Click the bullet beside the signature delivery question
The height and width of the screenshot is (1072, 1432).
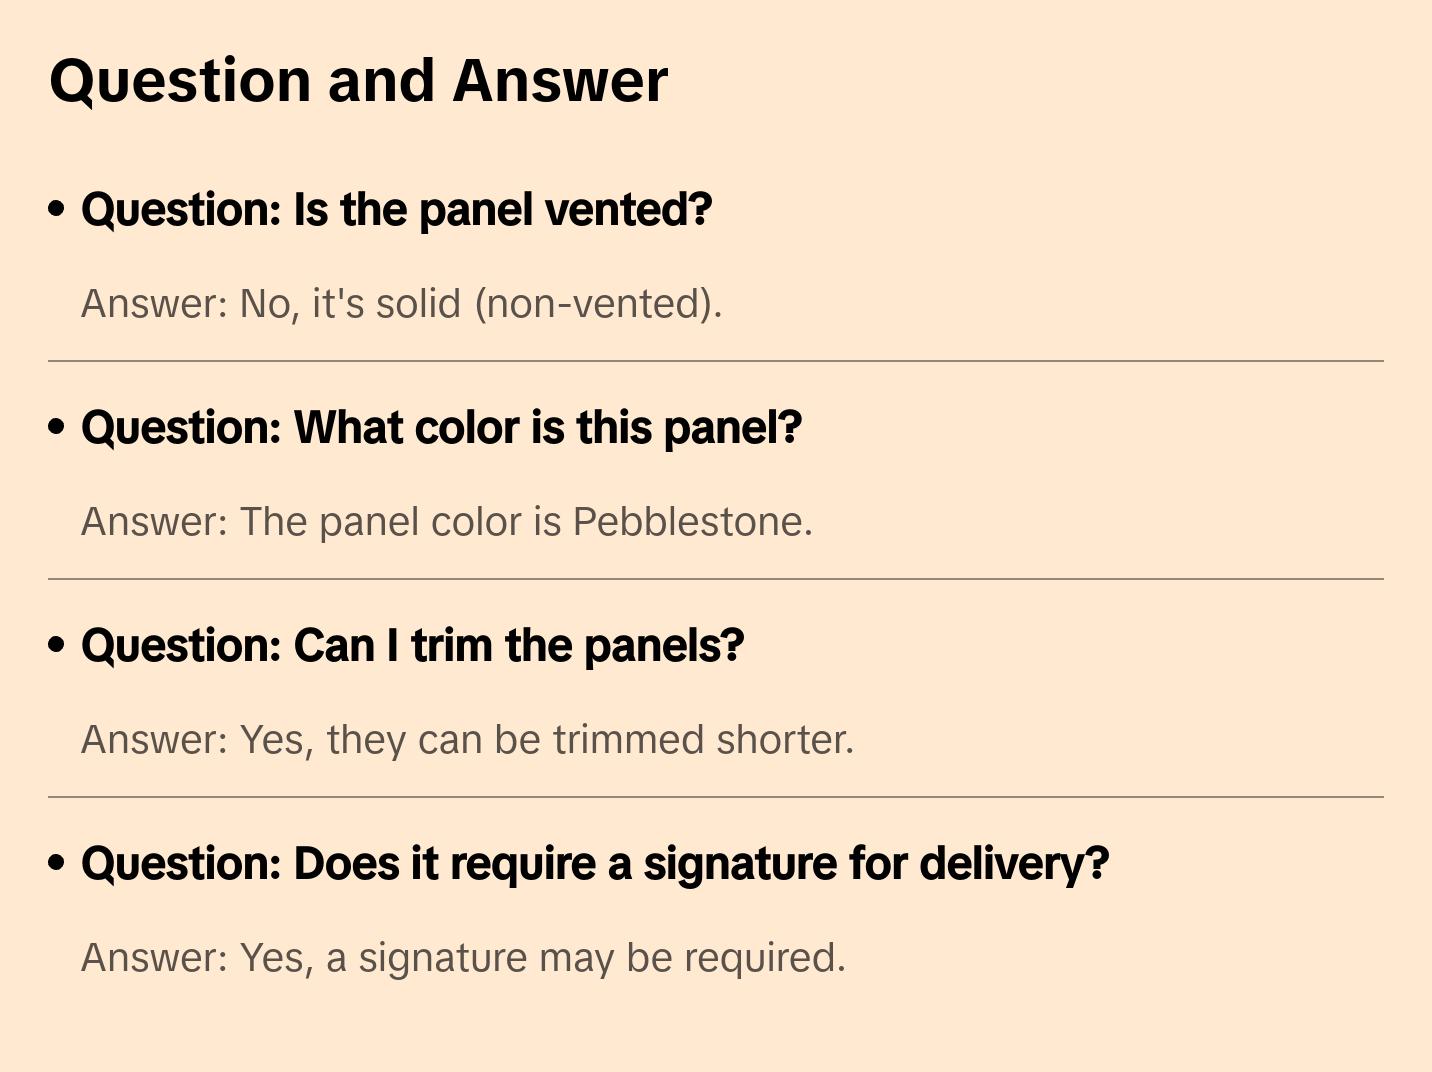(x=57, y=863)
